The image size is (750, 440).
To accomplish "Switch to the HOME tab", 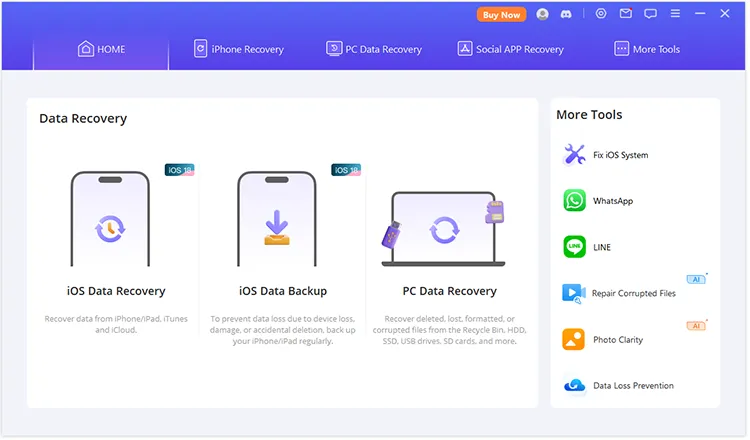I will coord(101,49).
